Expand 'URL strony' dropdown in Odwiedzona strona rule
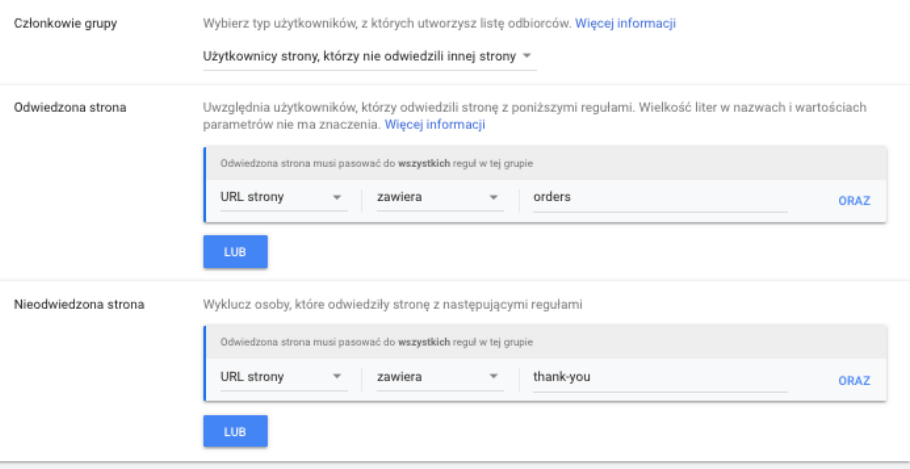Viewport: 910px width, 469px height. 282,197
